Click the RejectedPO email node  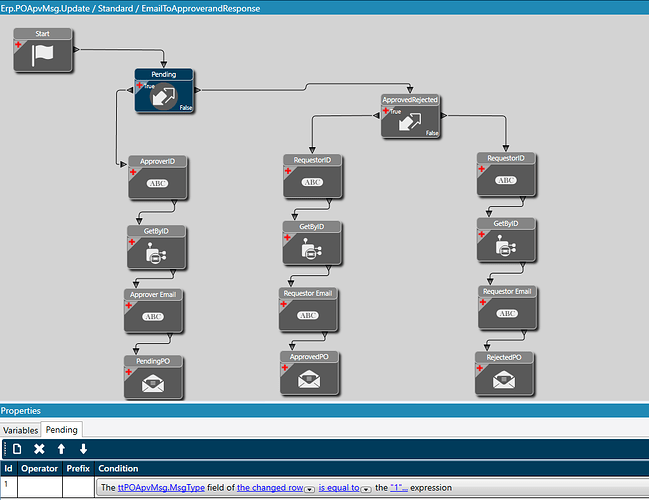tap(505, 373)
